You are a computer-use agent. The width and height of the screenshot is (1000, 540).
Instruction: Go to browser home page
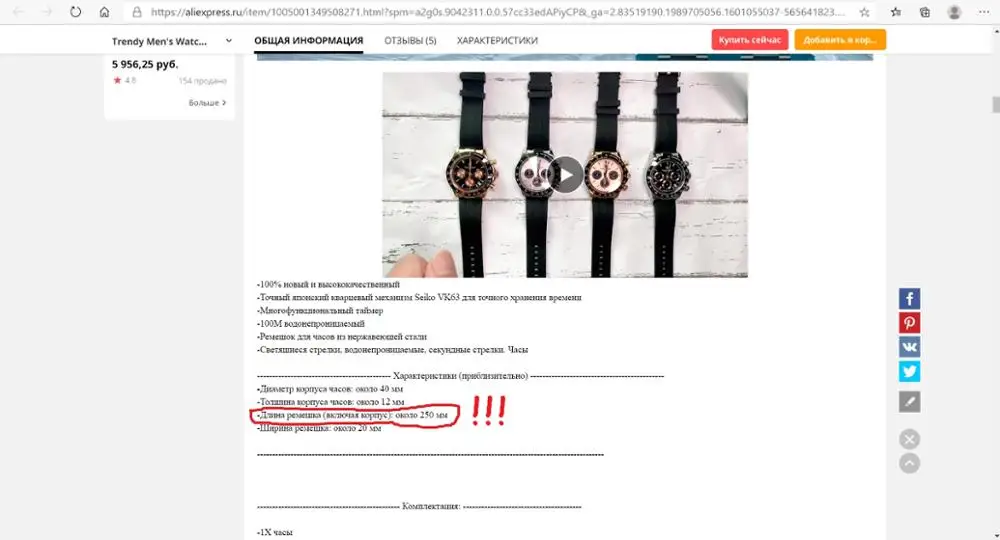point(104,12)
